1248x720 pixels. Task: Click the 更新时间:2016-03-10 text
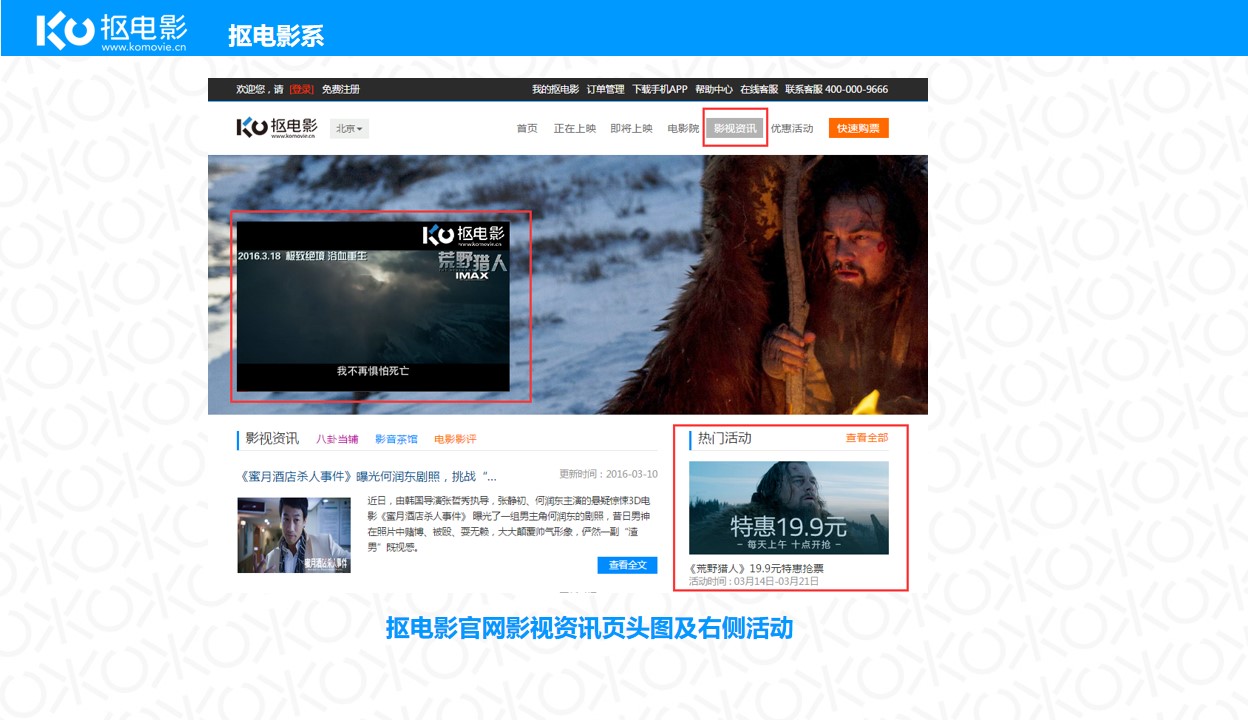(x=609, y=474)
